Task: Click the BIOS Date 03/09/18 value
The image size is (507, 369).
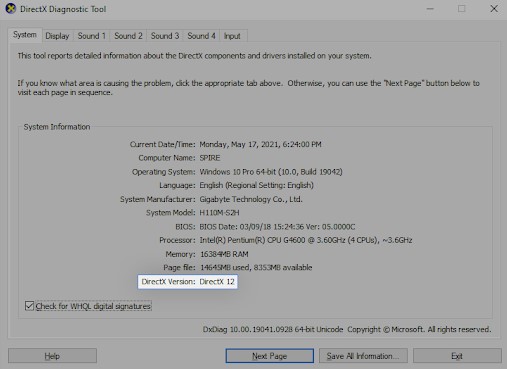Action: tap(277, 227)
